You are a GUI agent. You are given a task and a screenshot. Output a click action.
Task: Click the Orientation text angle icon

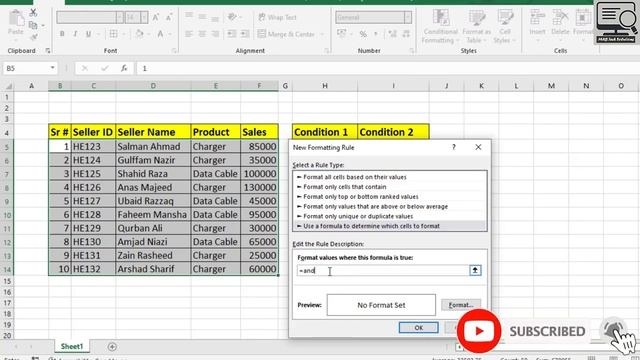pyautogui.click(x=232, y=17)
